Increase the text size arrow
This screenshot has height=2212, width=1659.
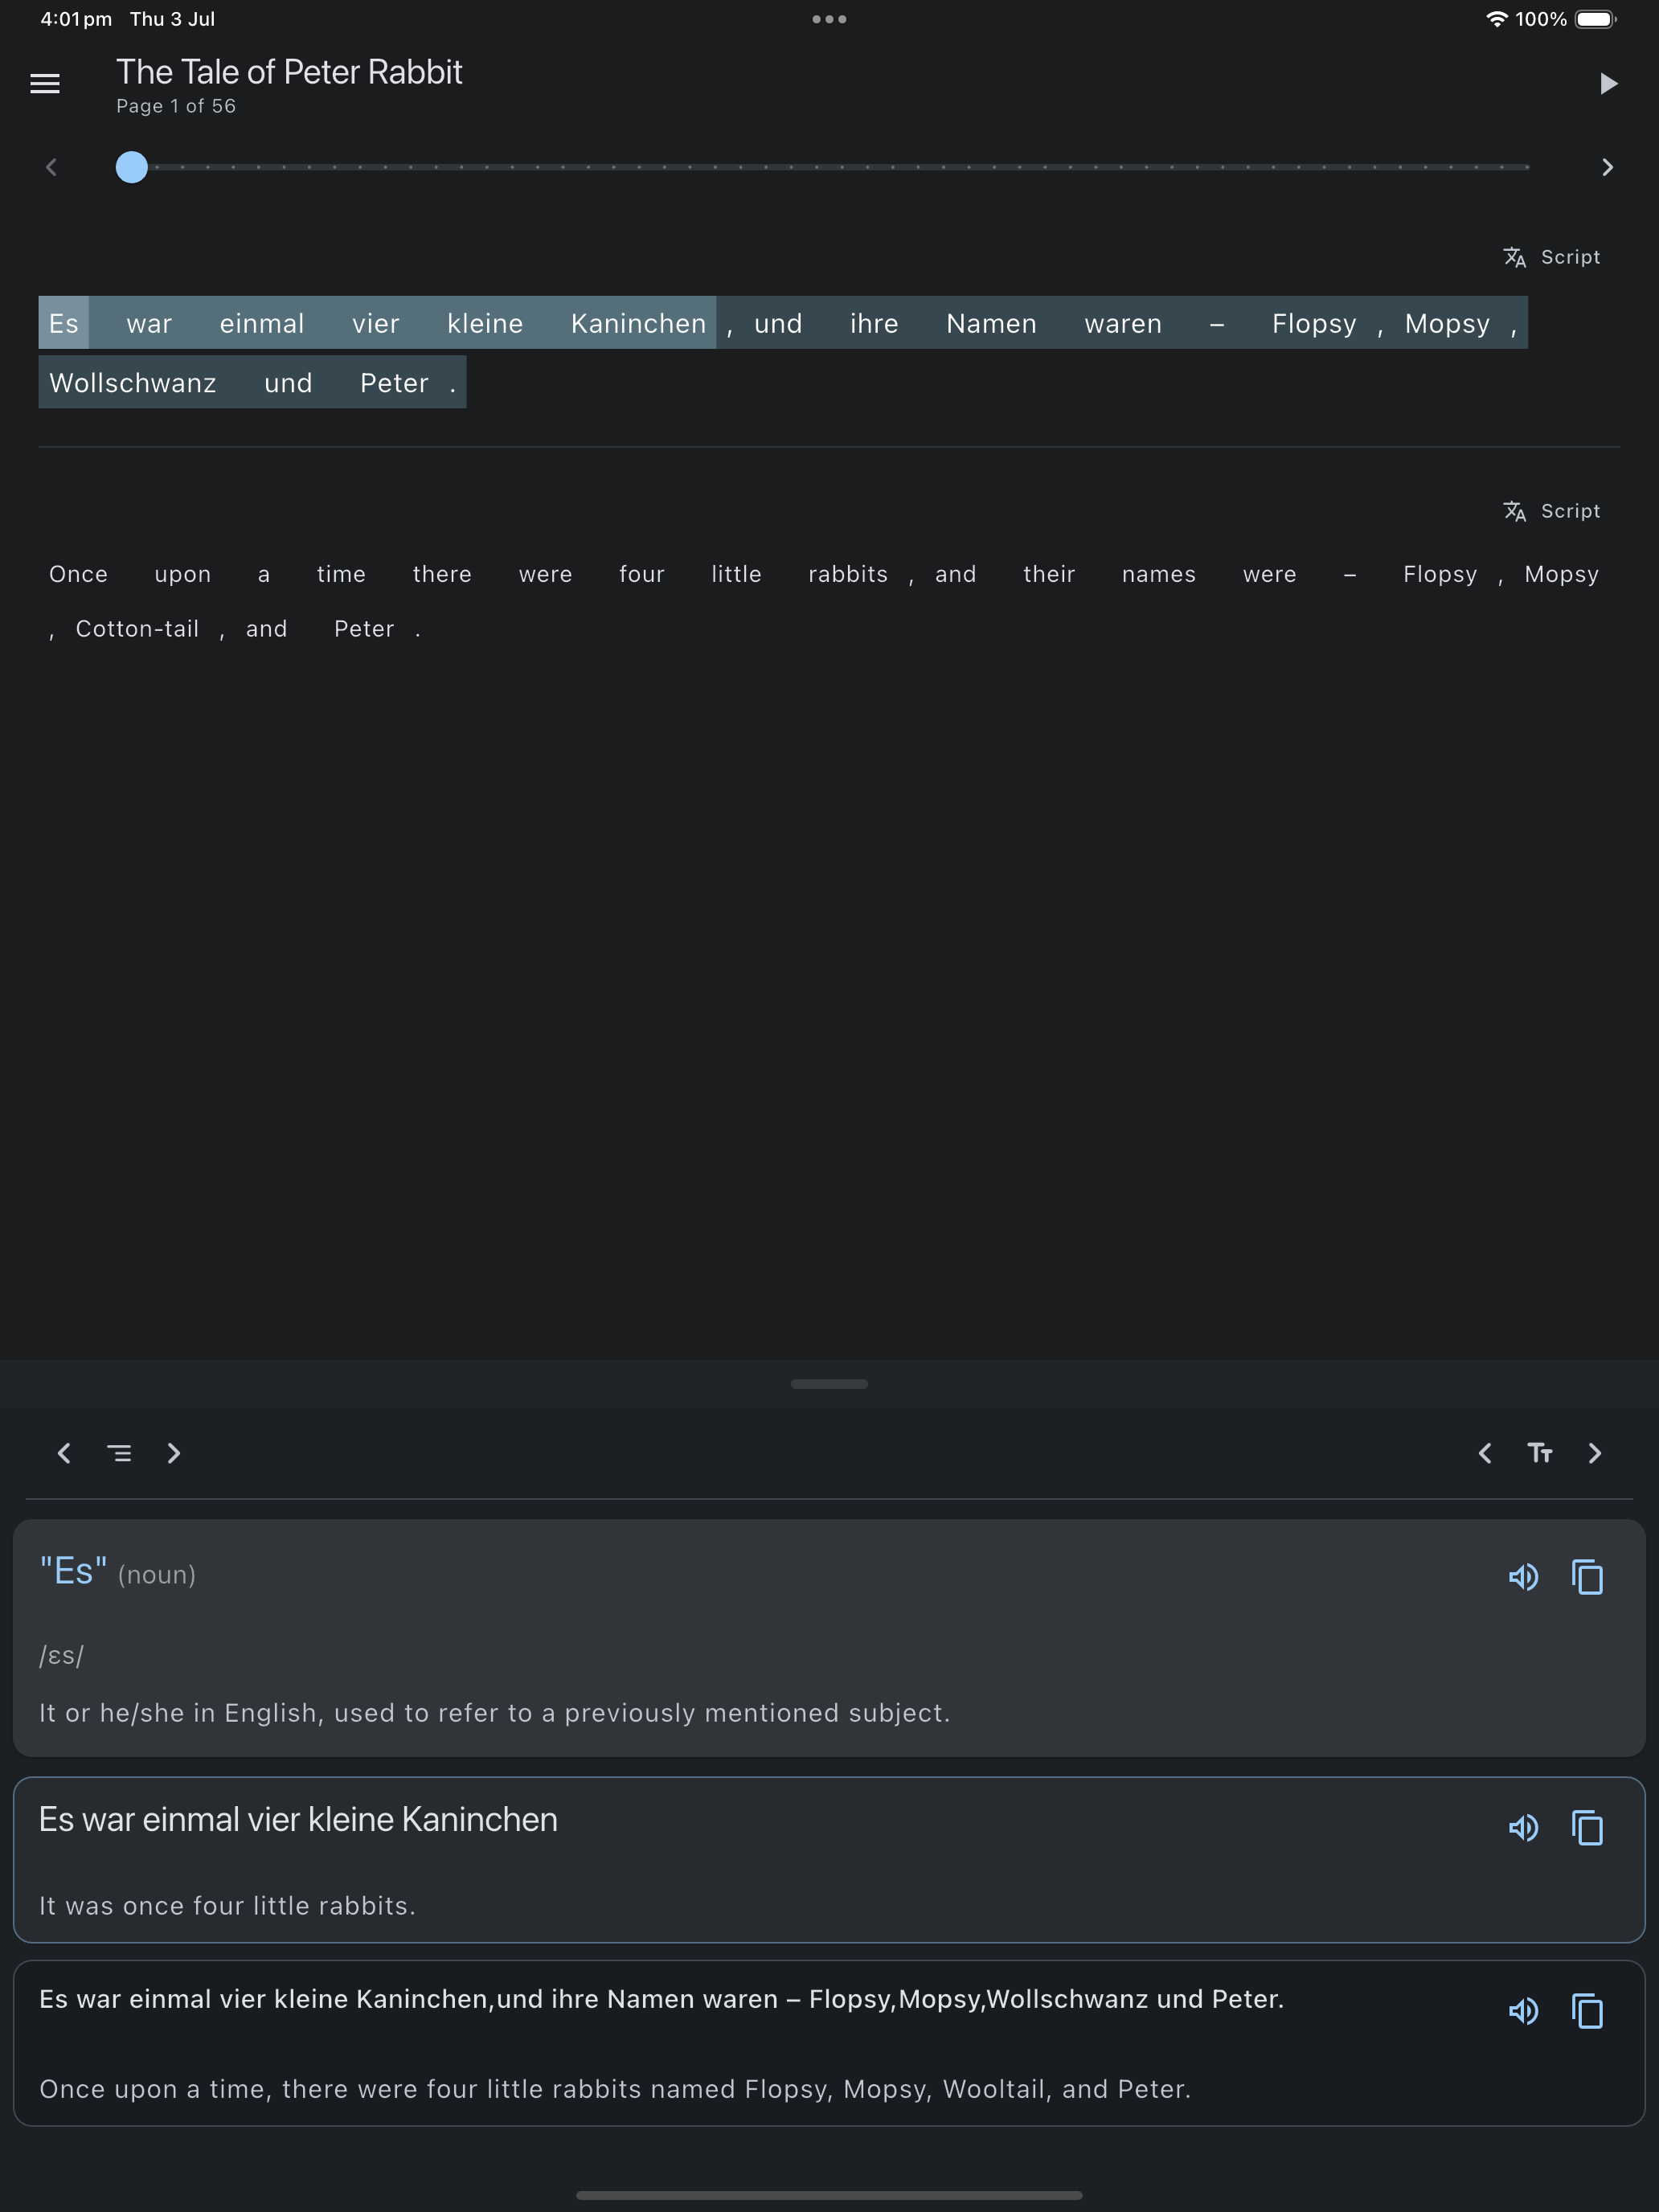point(1595,1453)
